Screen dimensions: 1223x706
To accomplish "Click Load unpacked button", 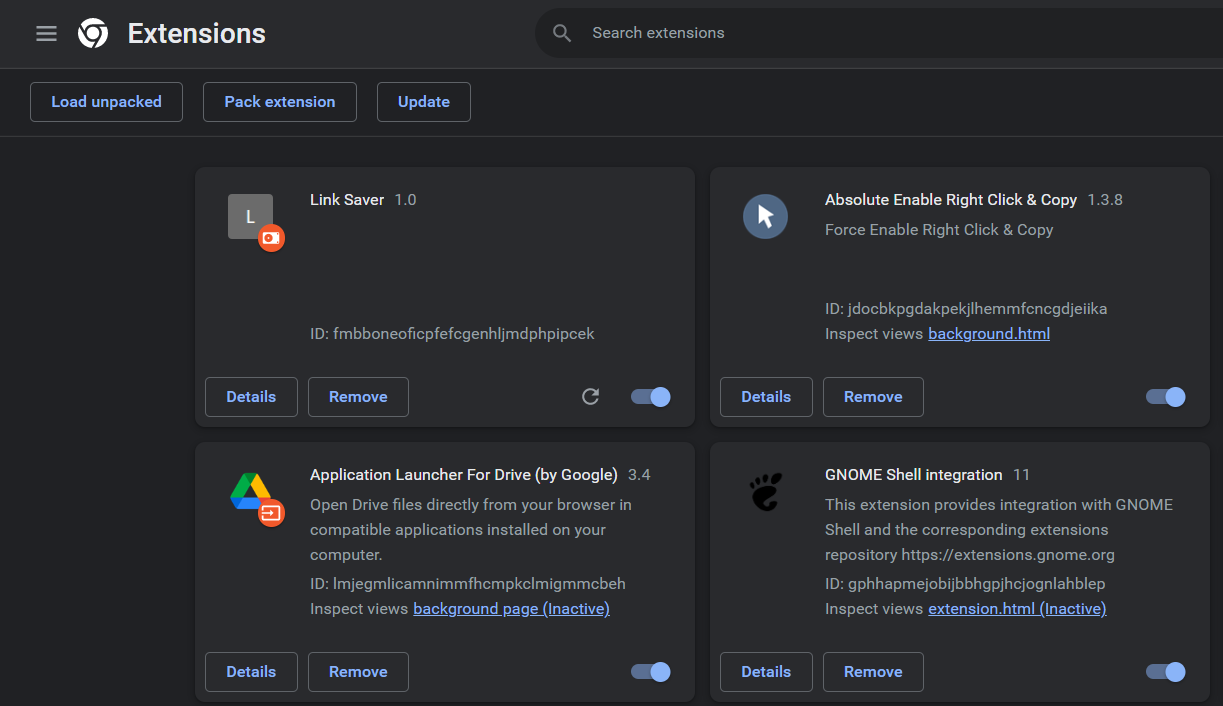I will tap(106, 102).
